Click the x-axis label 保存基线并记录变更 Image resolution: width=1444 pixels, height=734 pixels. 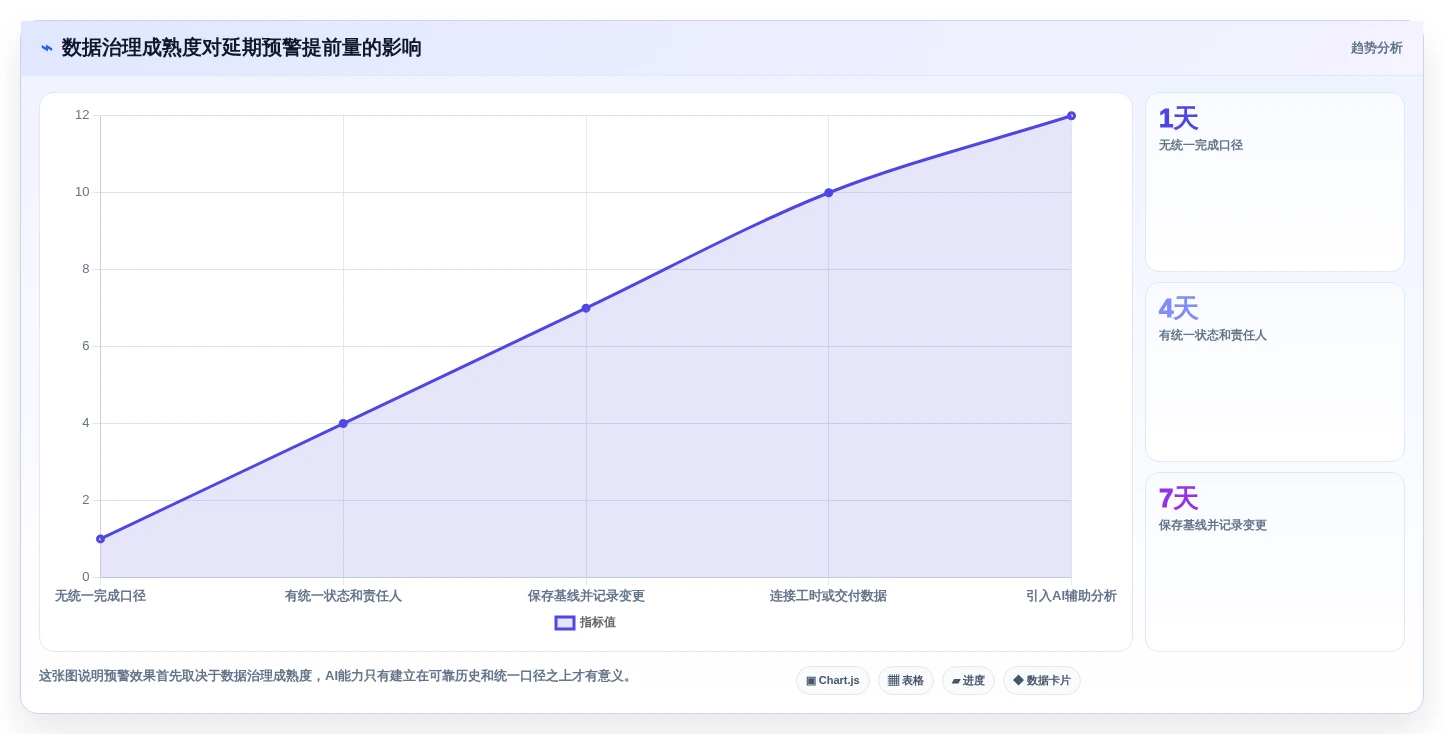(x=586, y=596)
